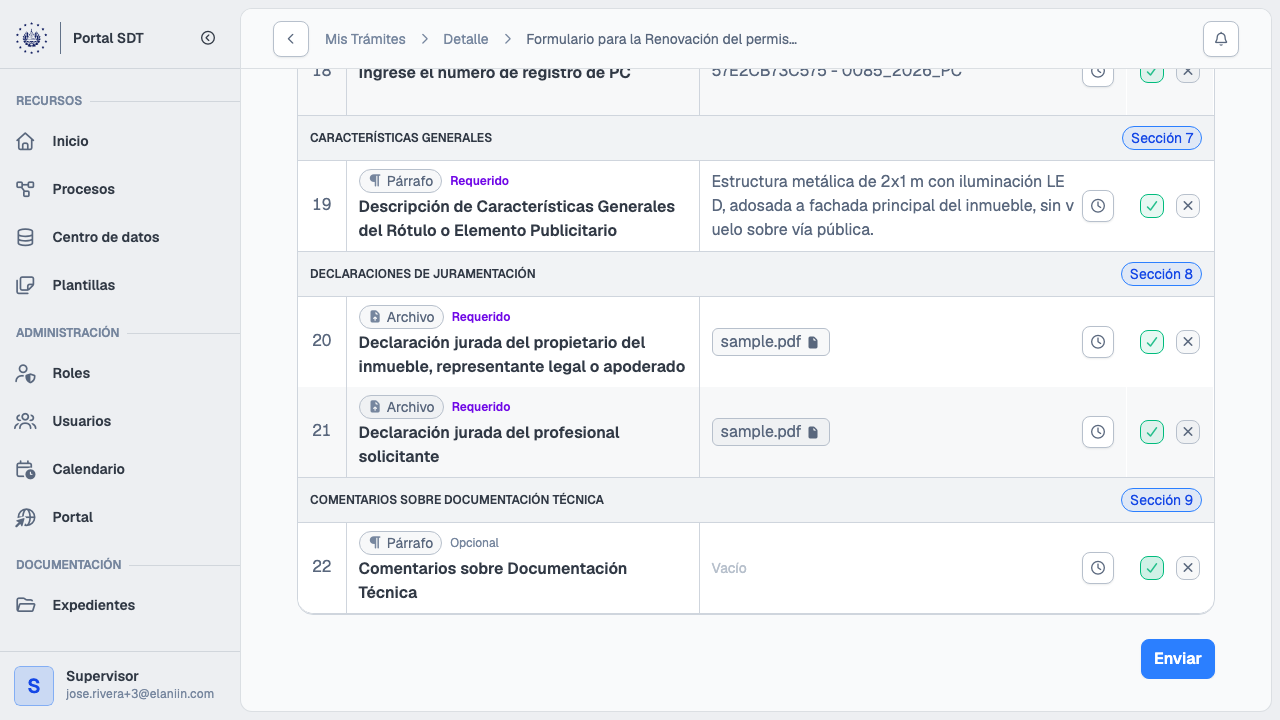Viewport: 1280px width, 720px height.
Task: View history clock for row 19
Action: [x=1098, y=206]
